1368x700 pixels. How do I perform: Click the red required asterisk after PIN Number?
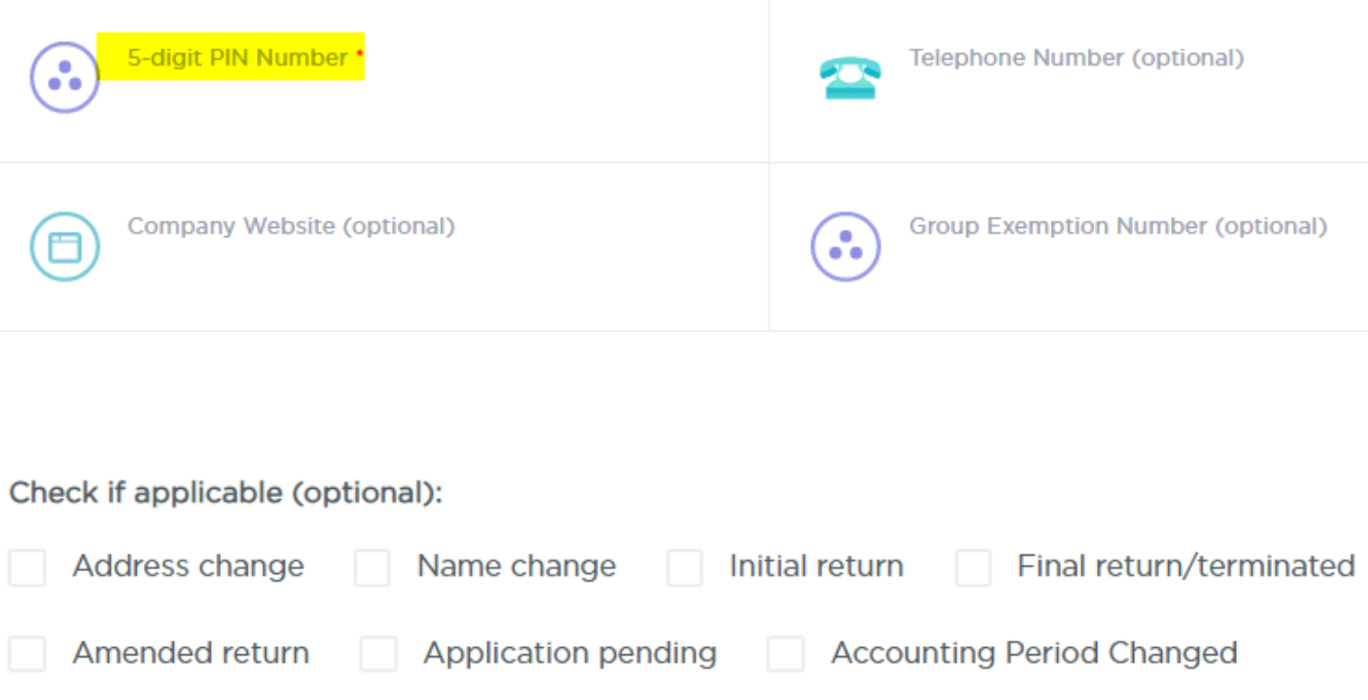click(x=359, y=53)
